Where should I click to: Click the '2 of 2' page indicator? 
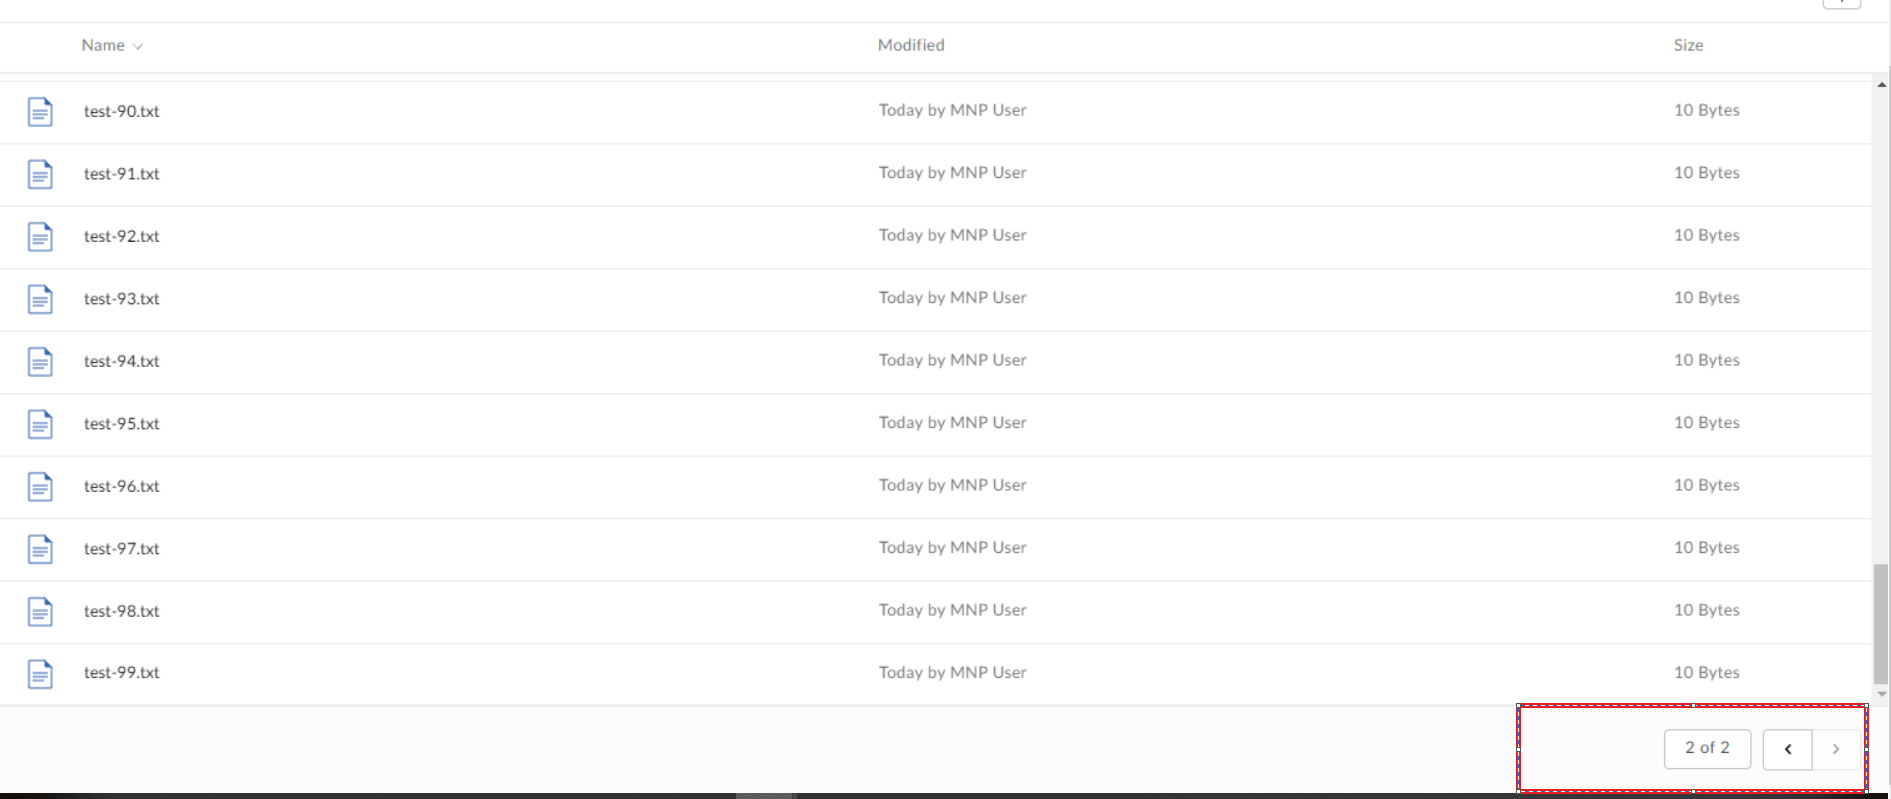(x=1707, y=748)
